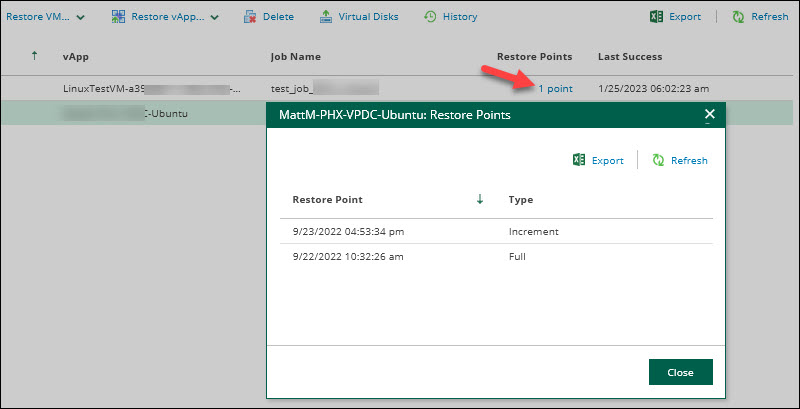
Task: Click main toolbar Refresh arrows icon
Action: coord(738,17)
